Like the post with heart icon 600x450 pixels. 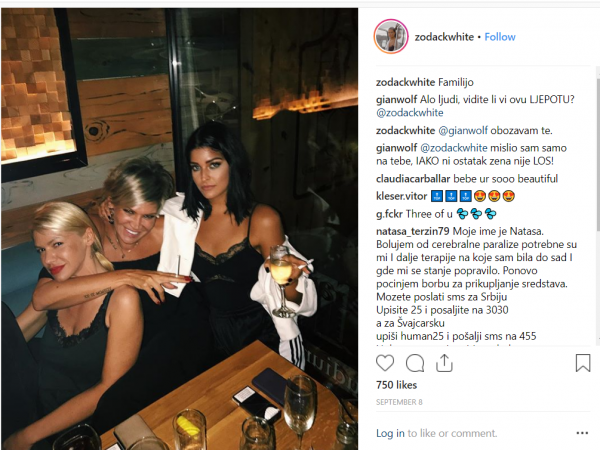(385, 363)
